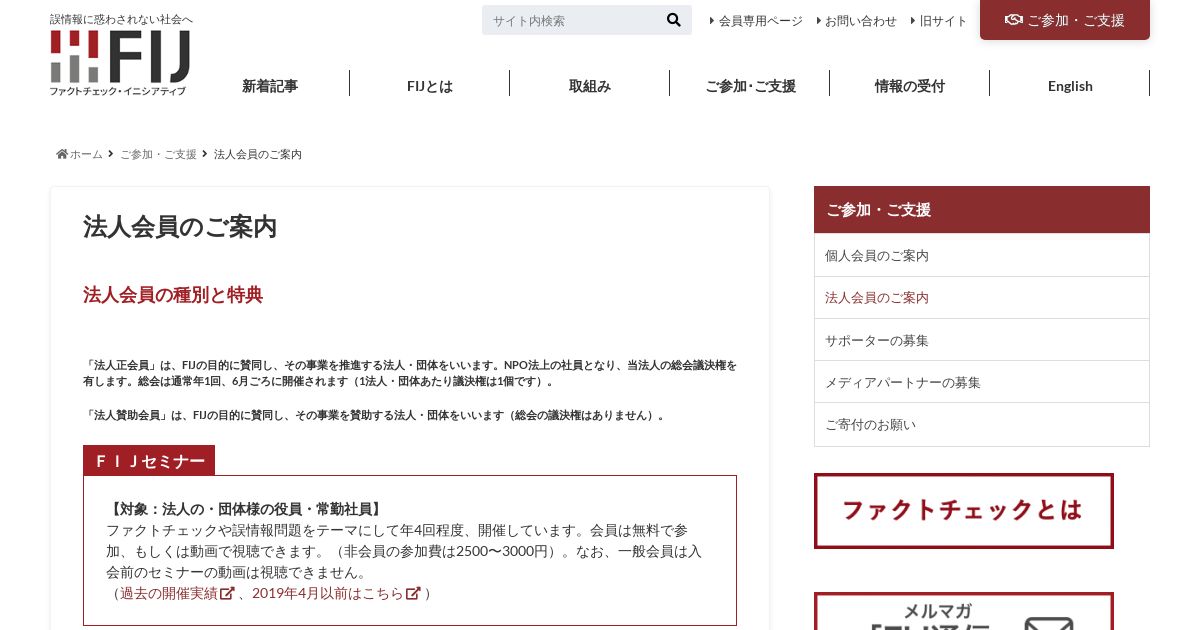Click メルマガ FIJ通信 banner
This screenshot has width=1200, height=630.
coord(964,611)
